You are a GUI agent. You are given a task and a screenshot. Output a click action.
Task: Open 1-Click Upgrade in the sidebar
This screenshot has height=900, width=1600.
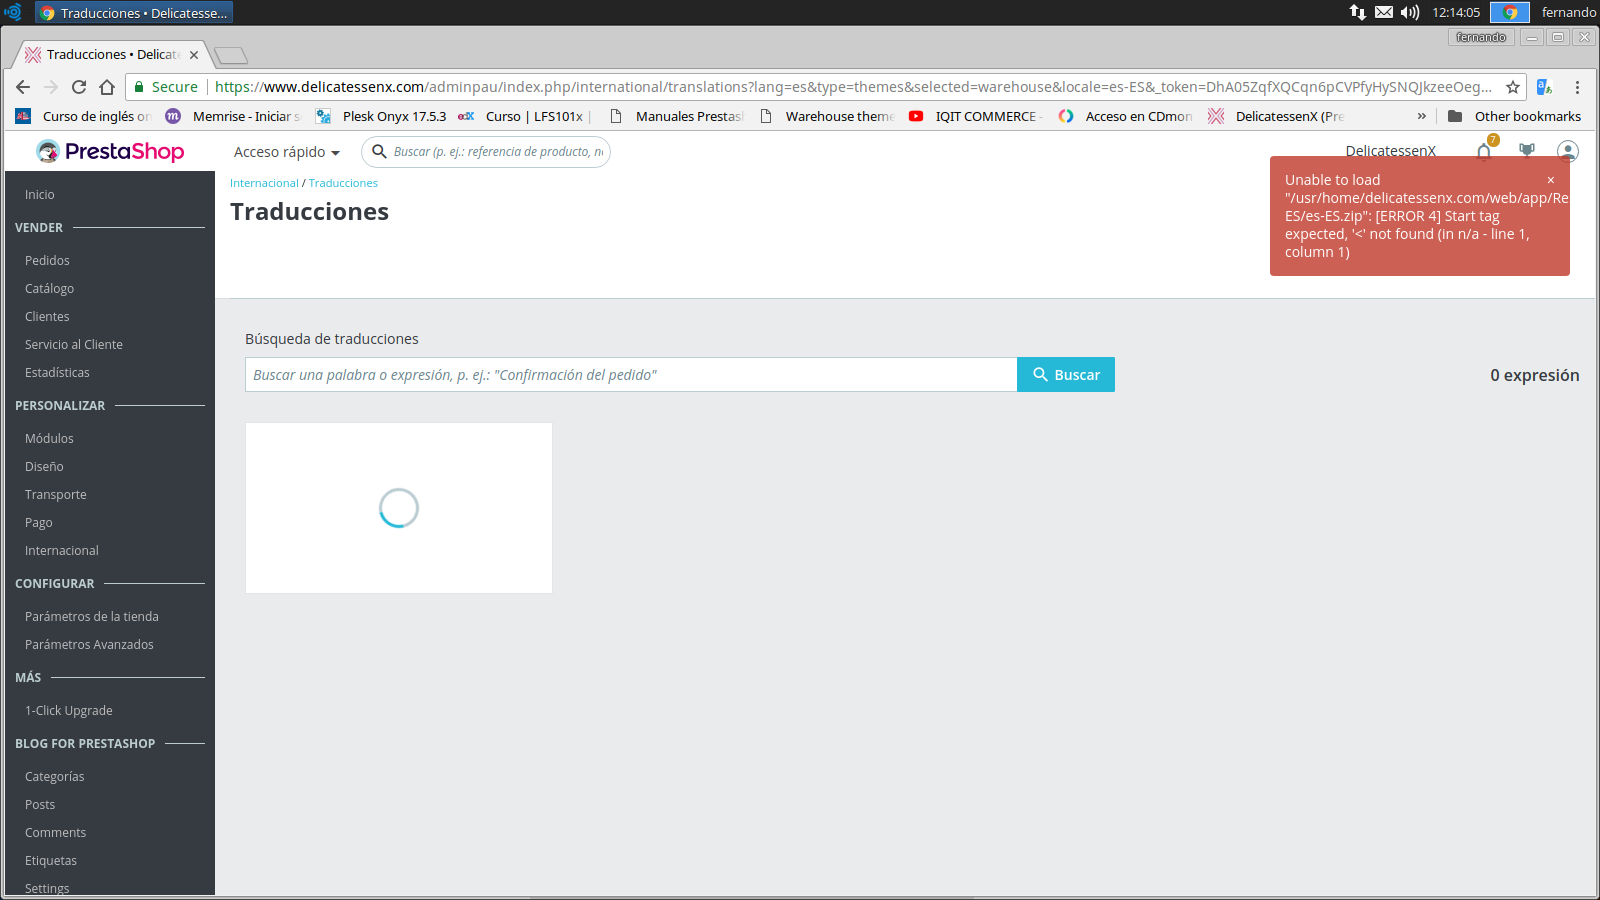point(69,711)
